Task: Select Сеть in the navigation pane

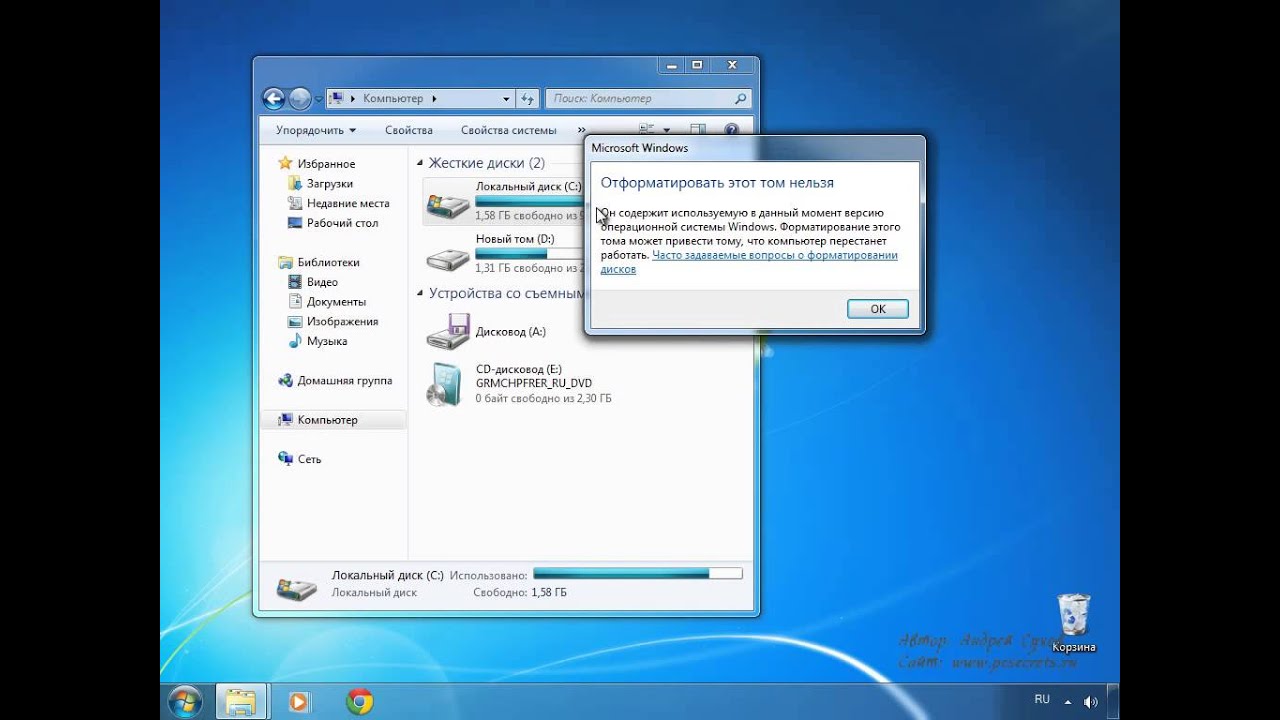Action: coord(309,460)
